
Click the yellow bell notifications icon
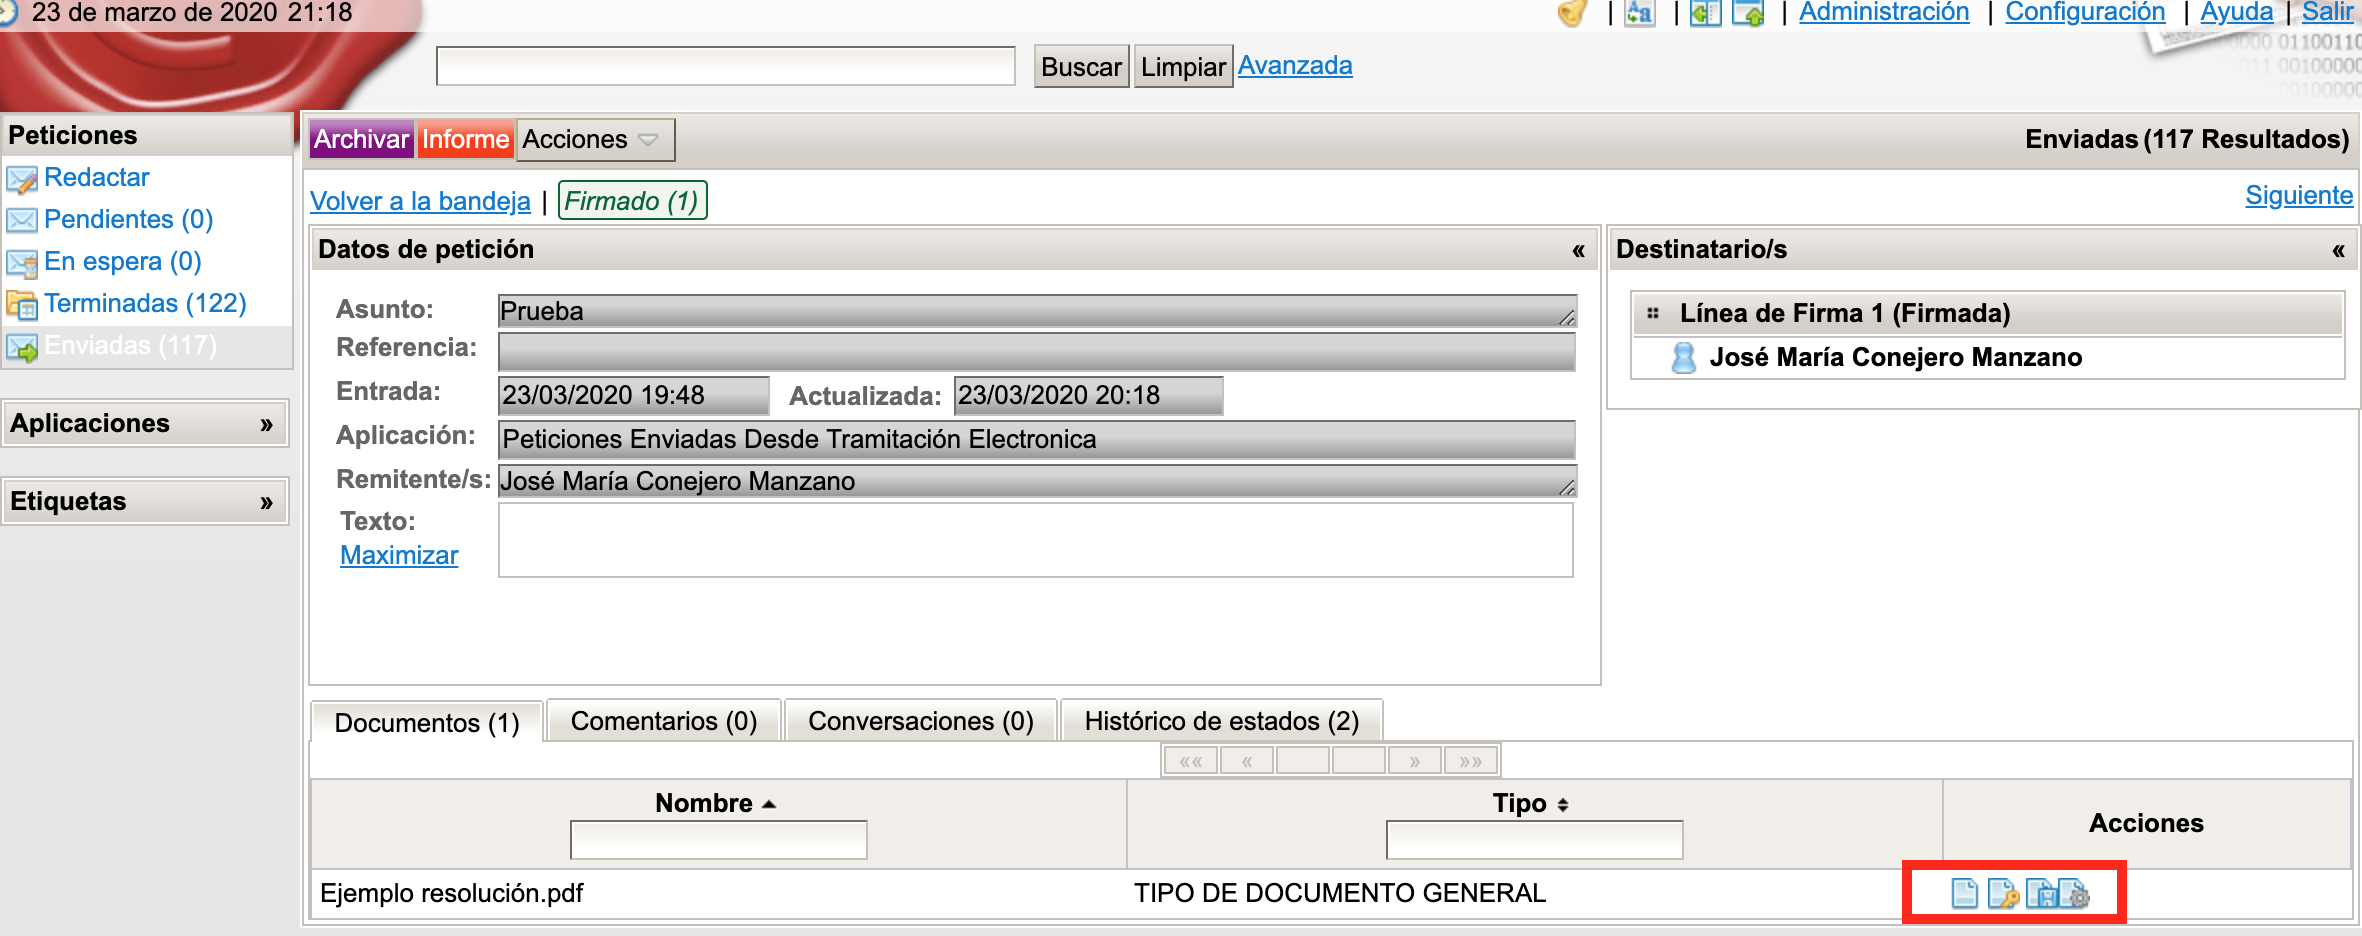tap(1572, 13)
